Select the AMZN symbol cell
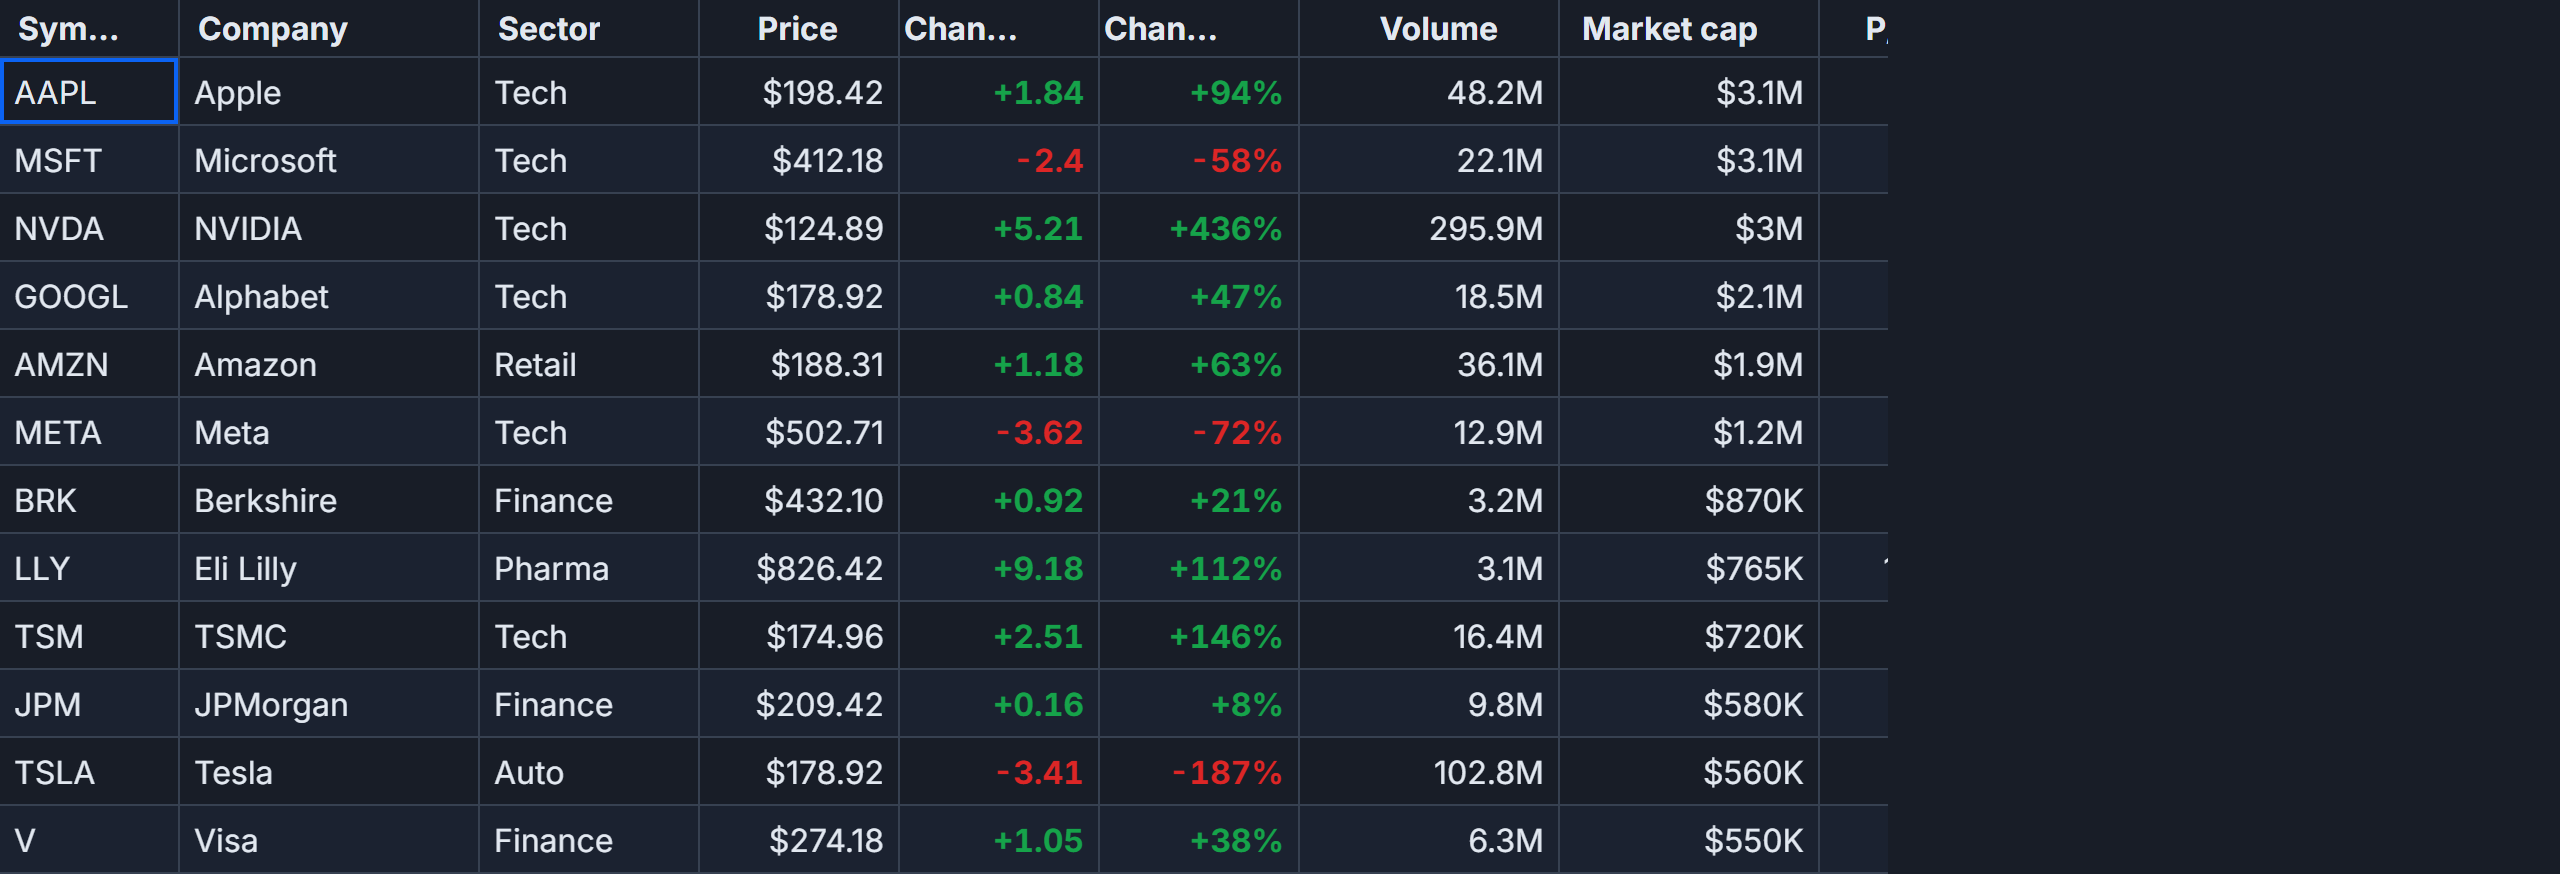This screenshot has width=2560, height=874. pyautogui.click(x=89, y=364)
